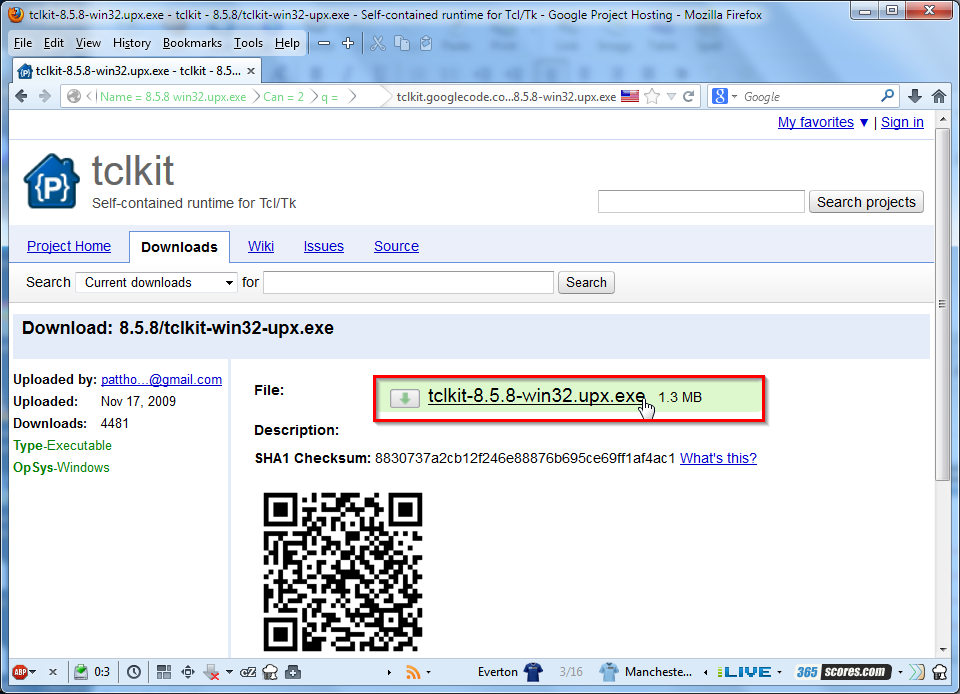This screenshot has height=694, width=960.
Task: Click the Adblock Plus icon
Action: 20,672
